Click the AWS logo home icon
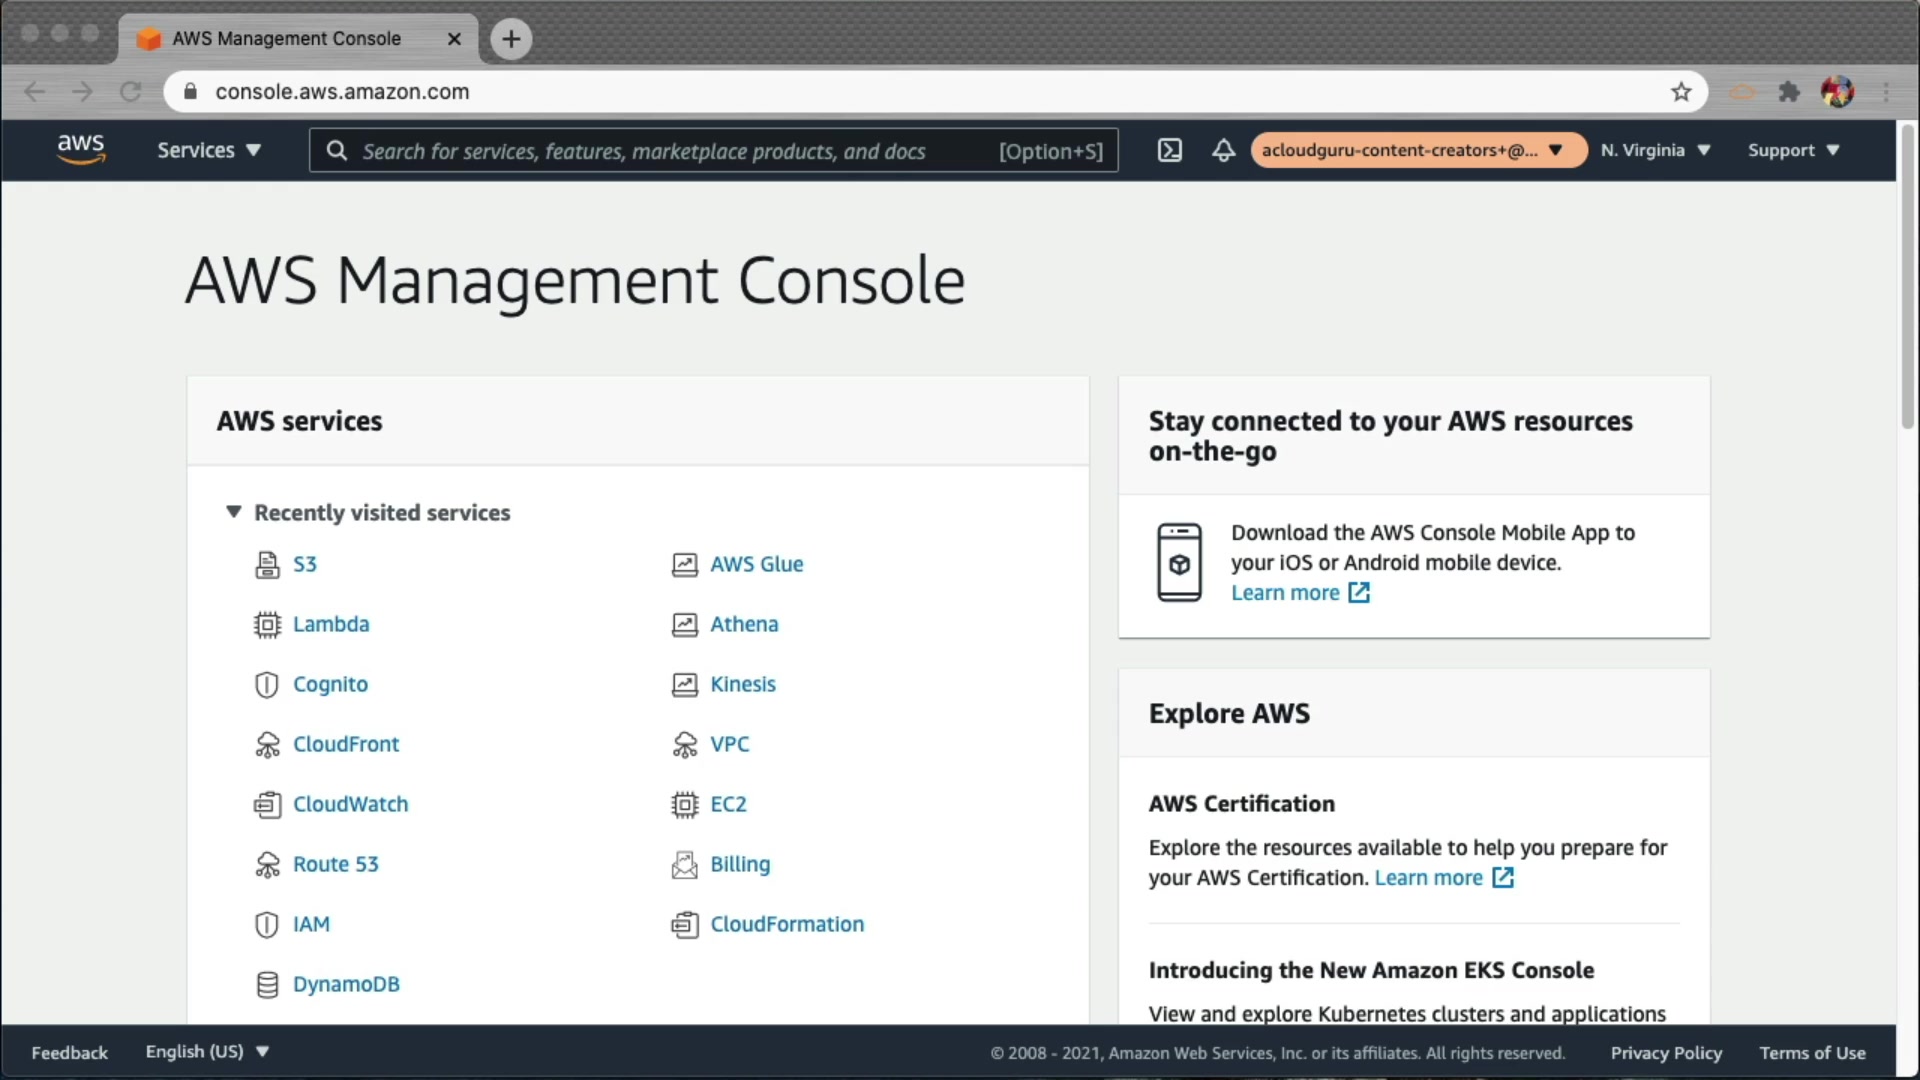Screen dimensions: 1920x1080 (x=81, y=149)
